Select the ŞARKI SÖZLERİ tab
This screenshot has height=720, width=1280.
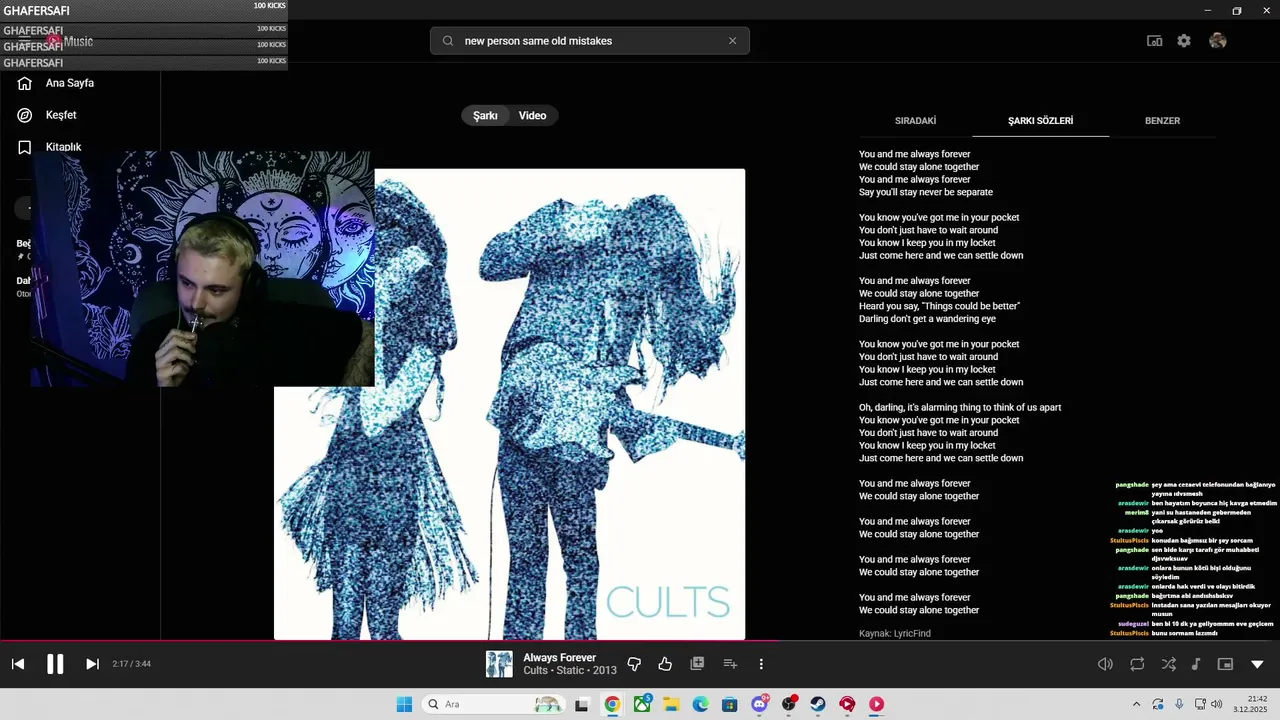coord(1040,121)
